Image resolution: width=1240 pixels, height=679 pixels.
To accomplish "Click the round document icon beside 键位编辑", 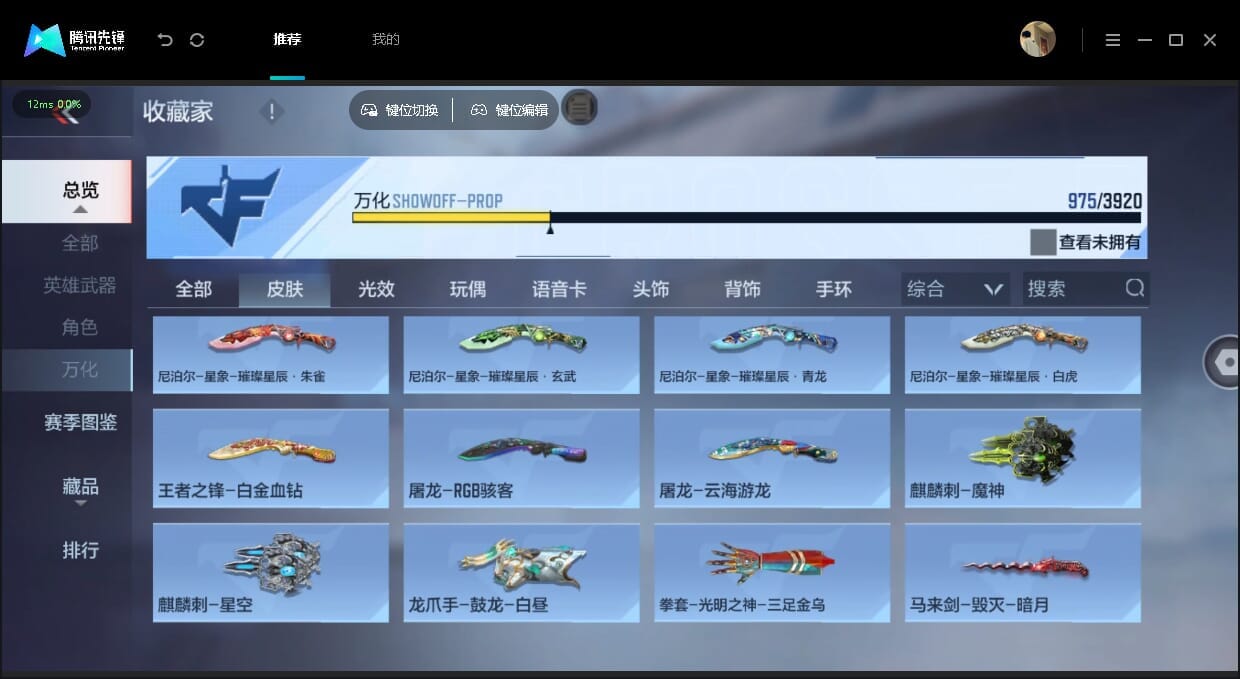I will coord(579,107).
